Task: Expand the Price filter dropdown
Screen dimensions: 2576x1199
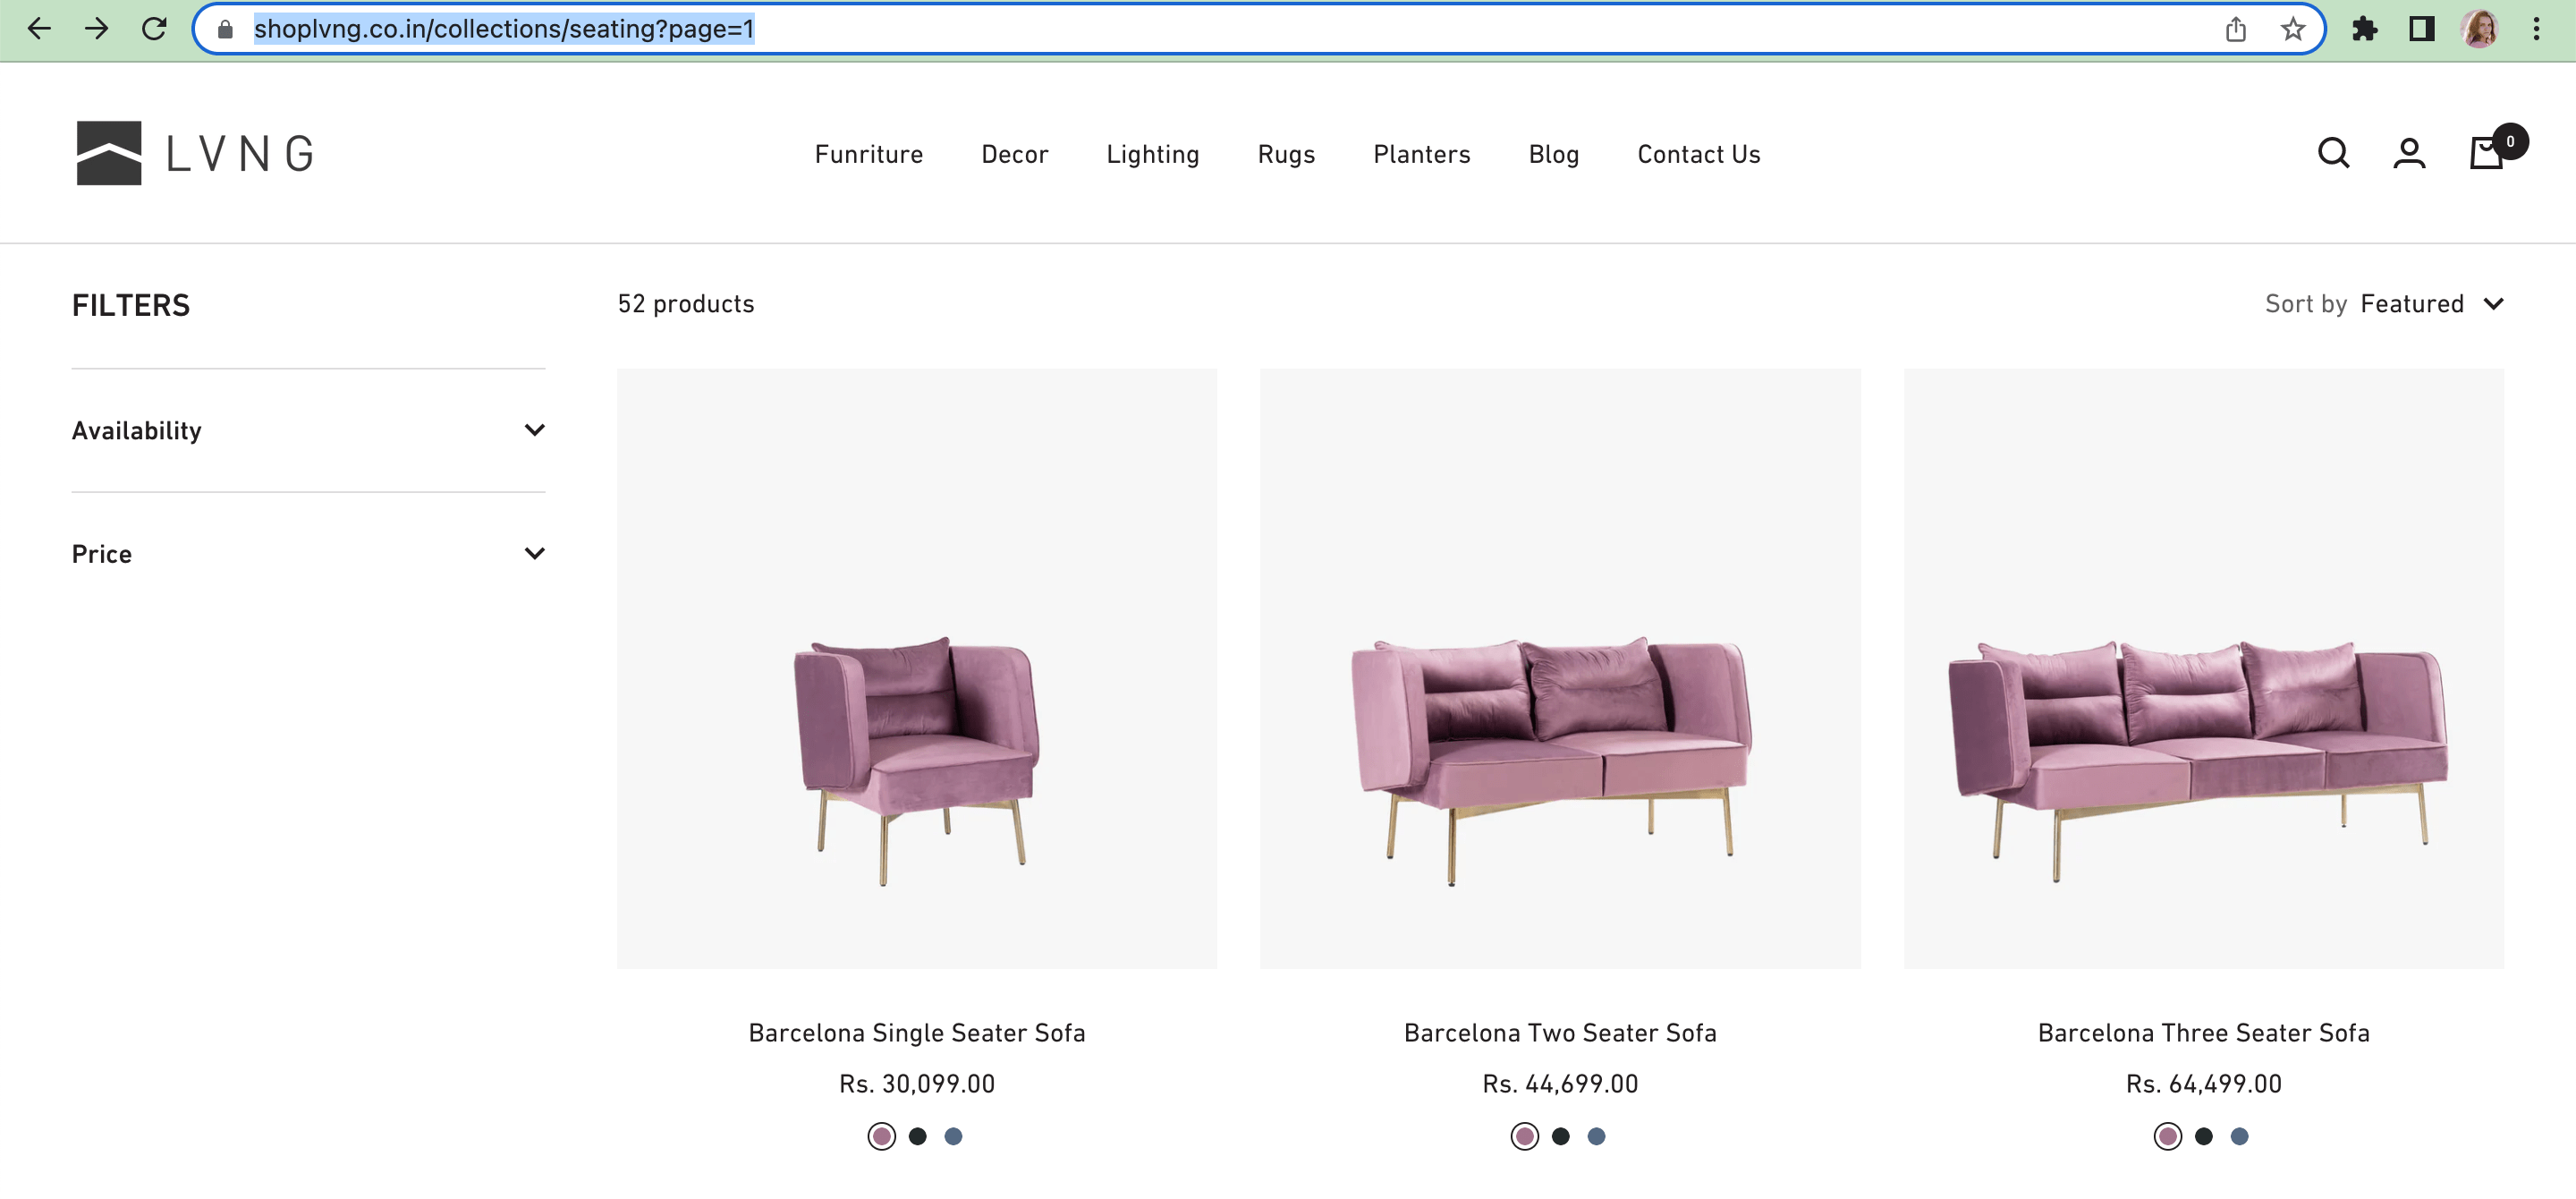Action: pyautogui.click(x=309, y=554)
